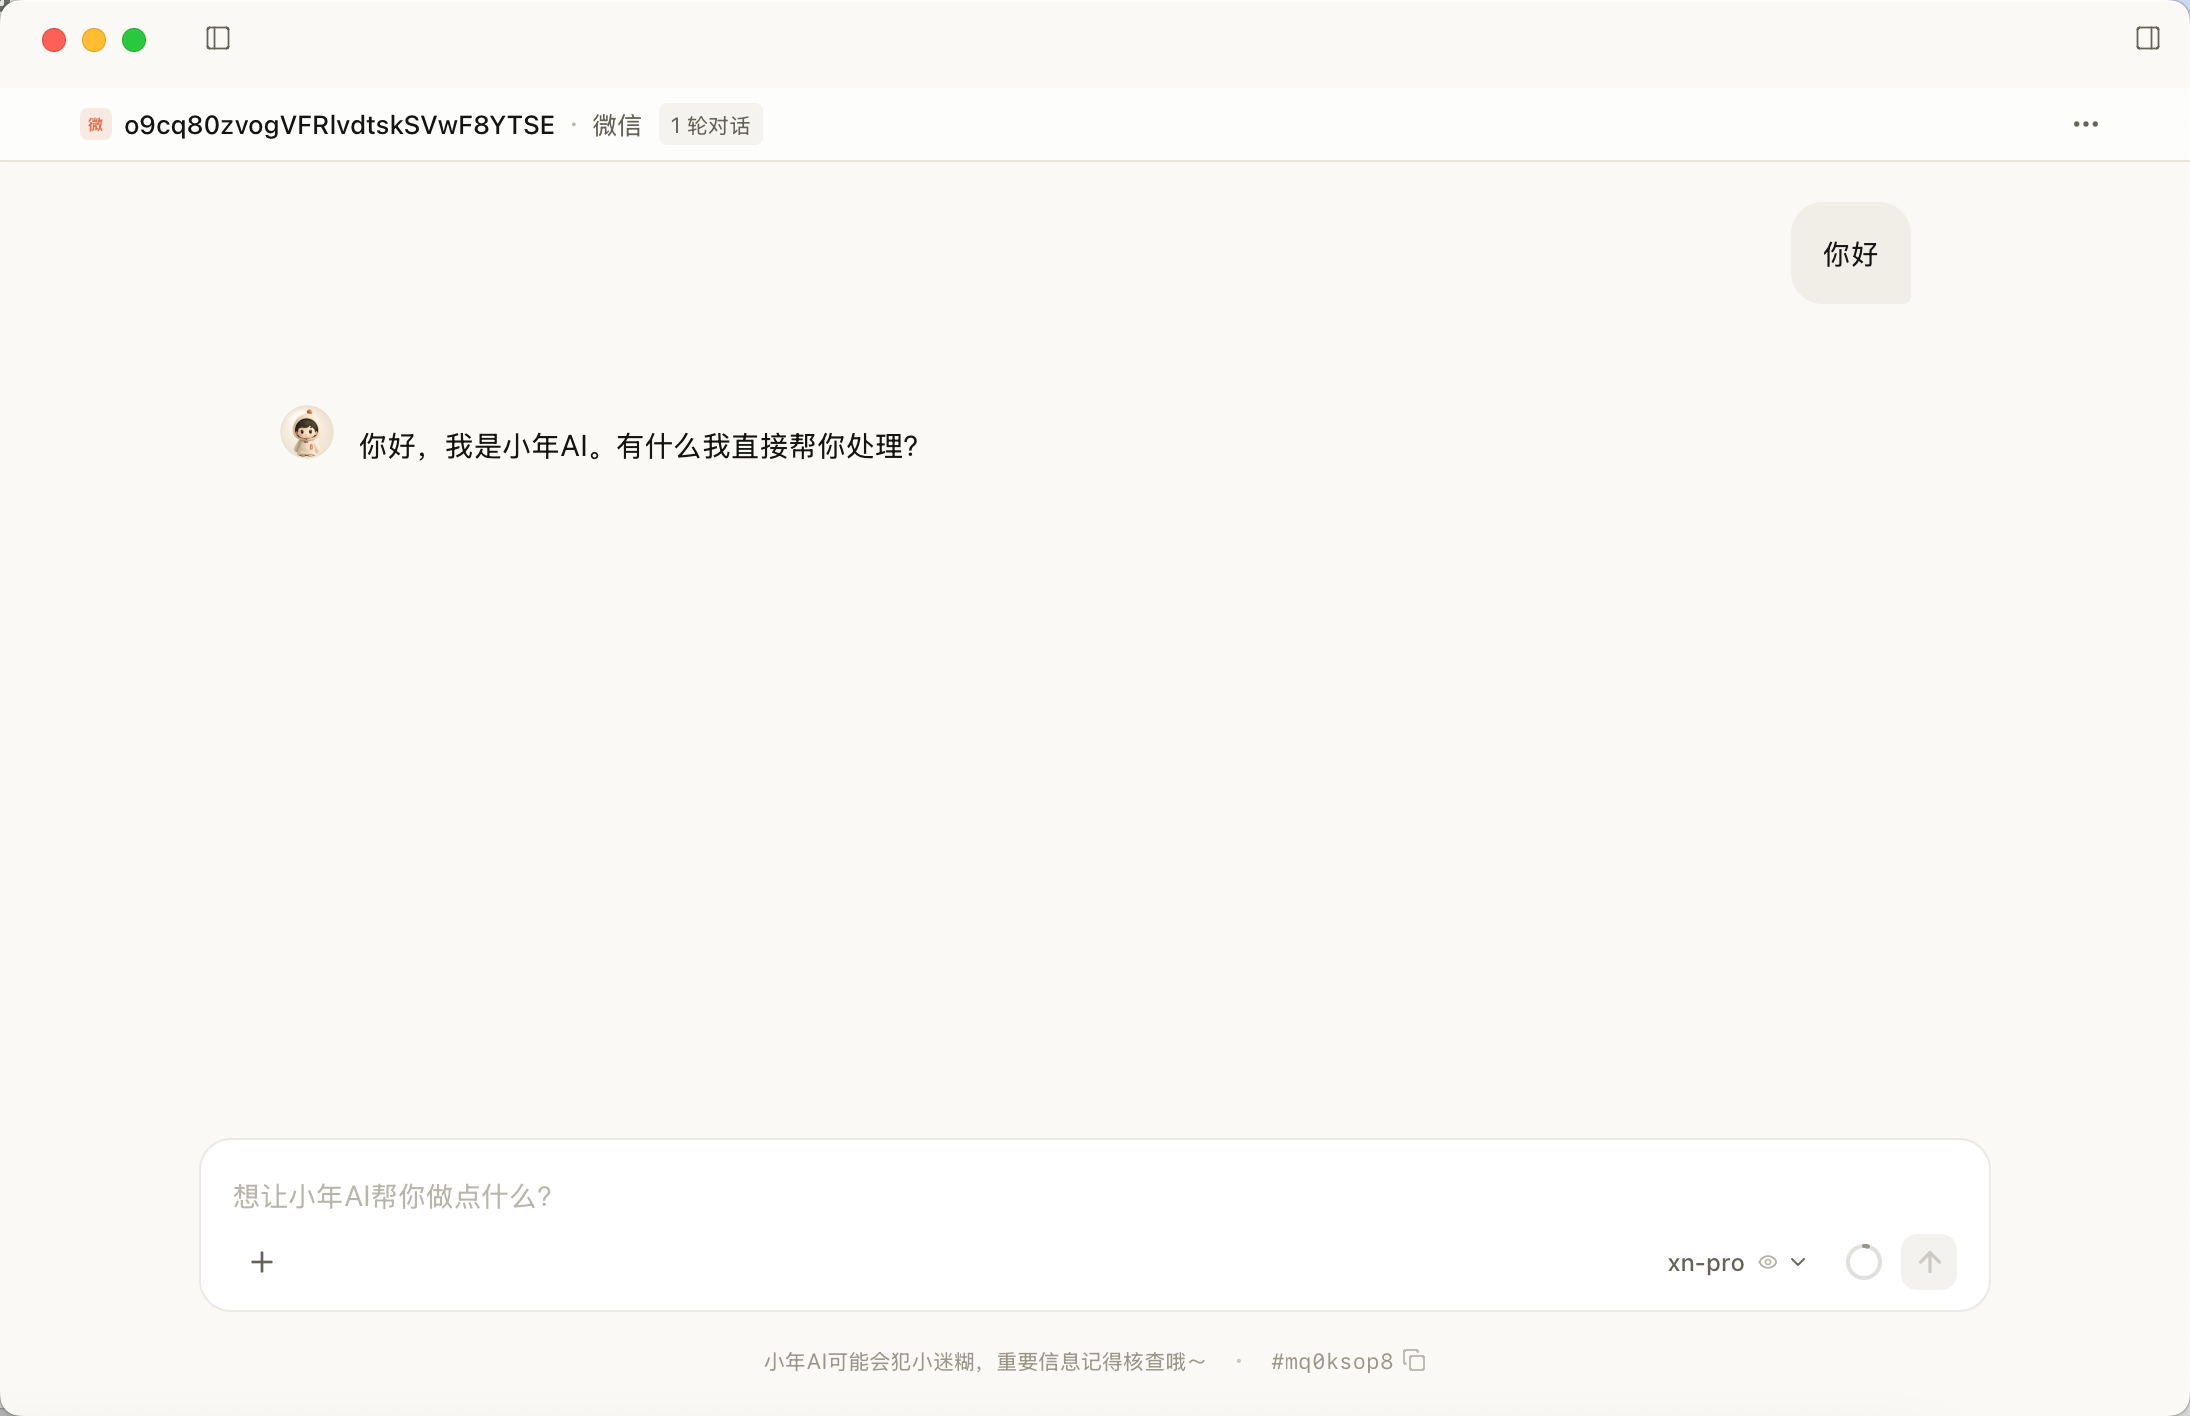This screenshot has height=1416, width=2190.
Task: Click the 1 轮对话 badge
Action: (710, 125)
